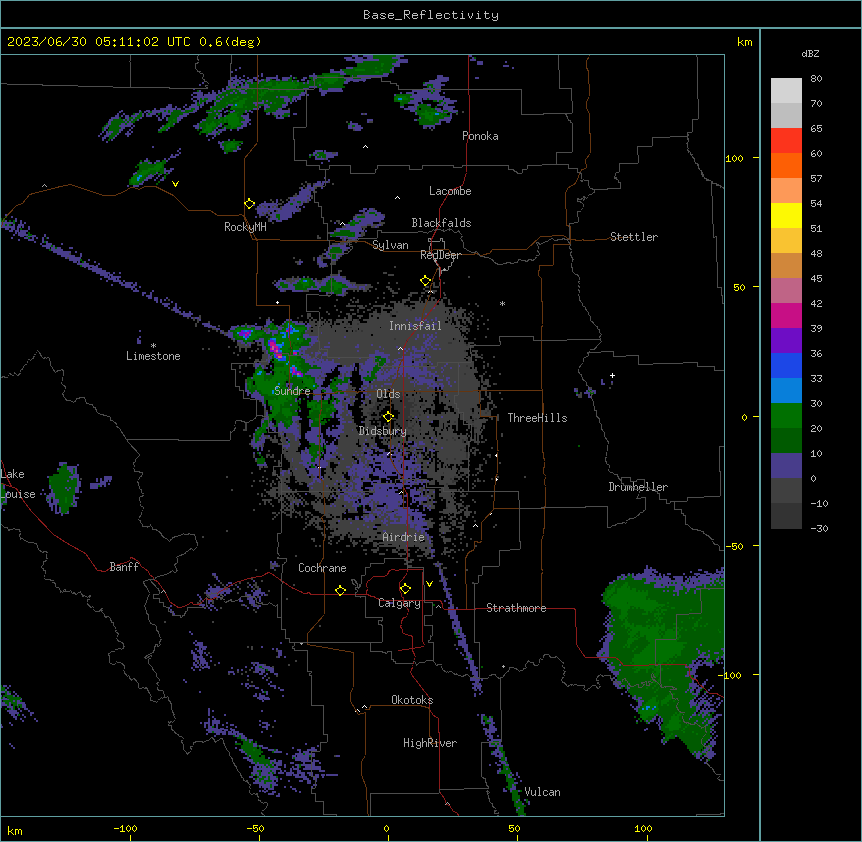Click the -100 tick on the horizontal axis
The height and width of the screenshot is (842, 862).
[x=126, y=829]
